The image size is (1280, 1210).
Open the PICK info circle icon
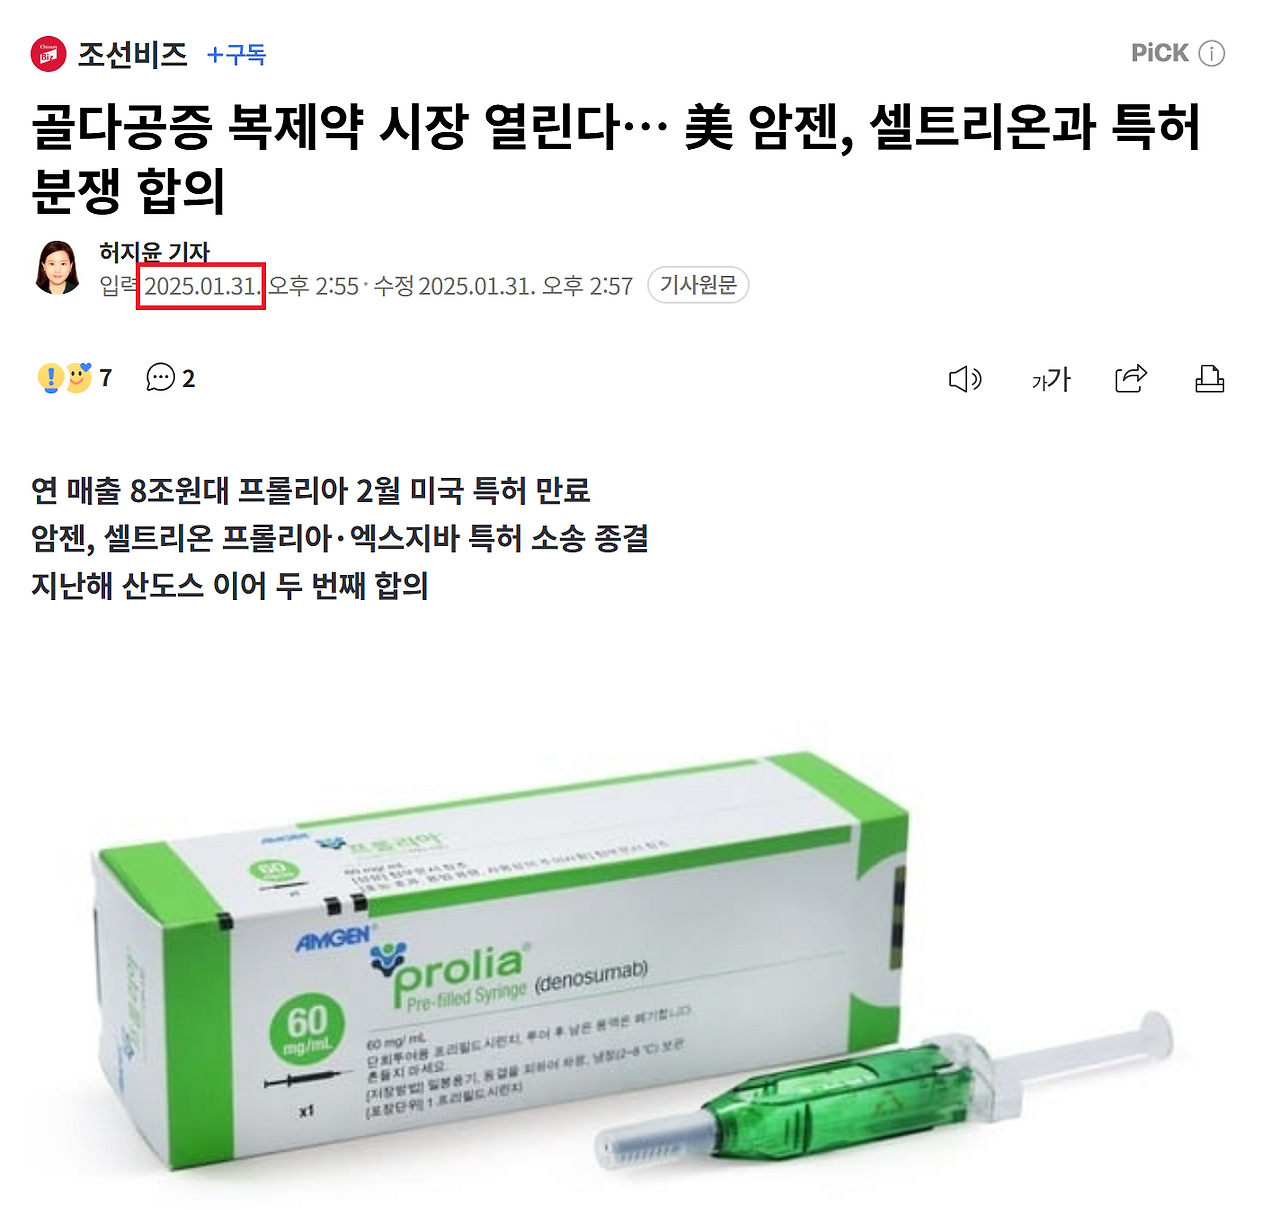[1211, 54]
